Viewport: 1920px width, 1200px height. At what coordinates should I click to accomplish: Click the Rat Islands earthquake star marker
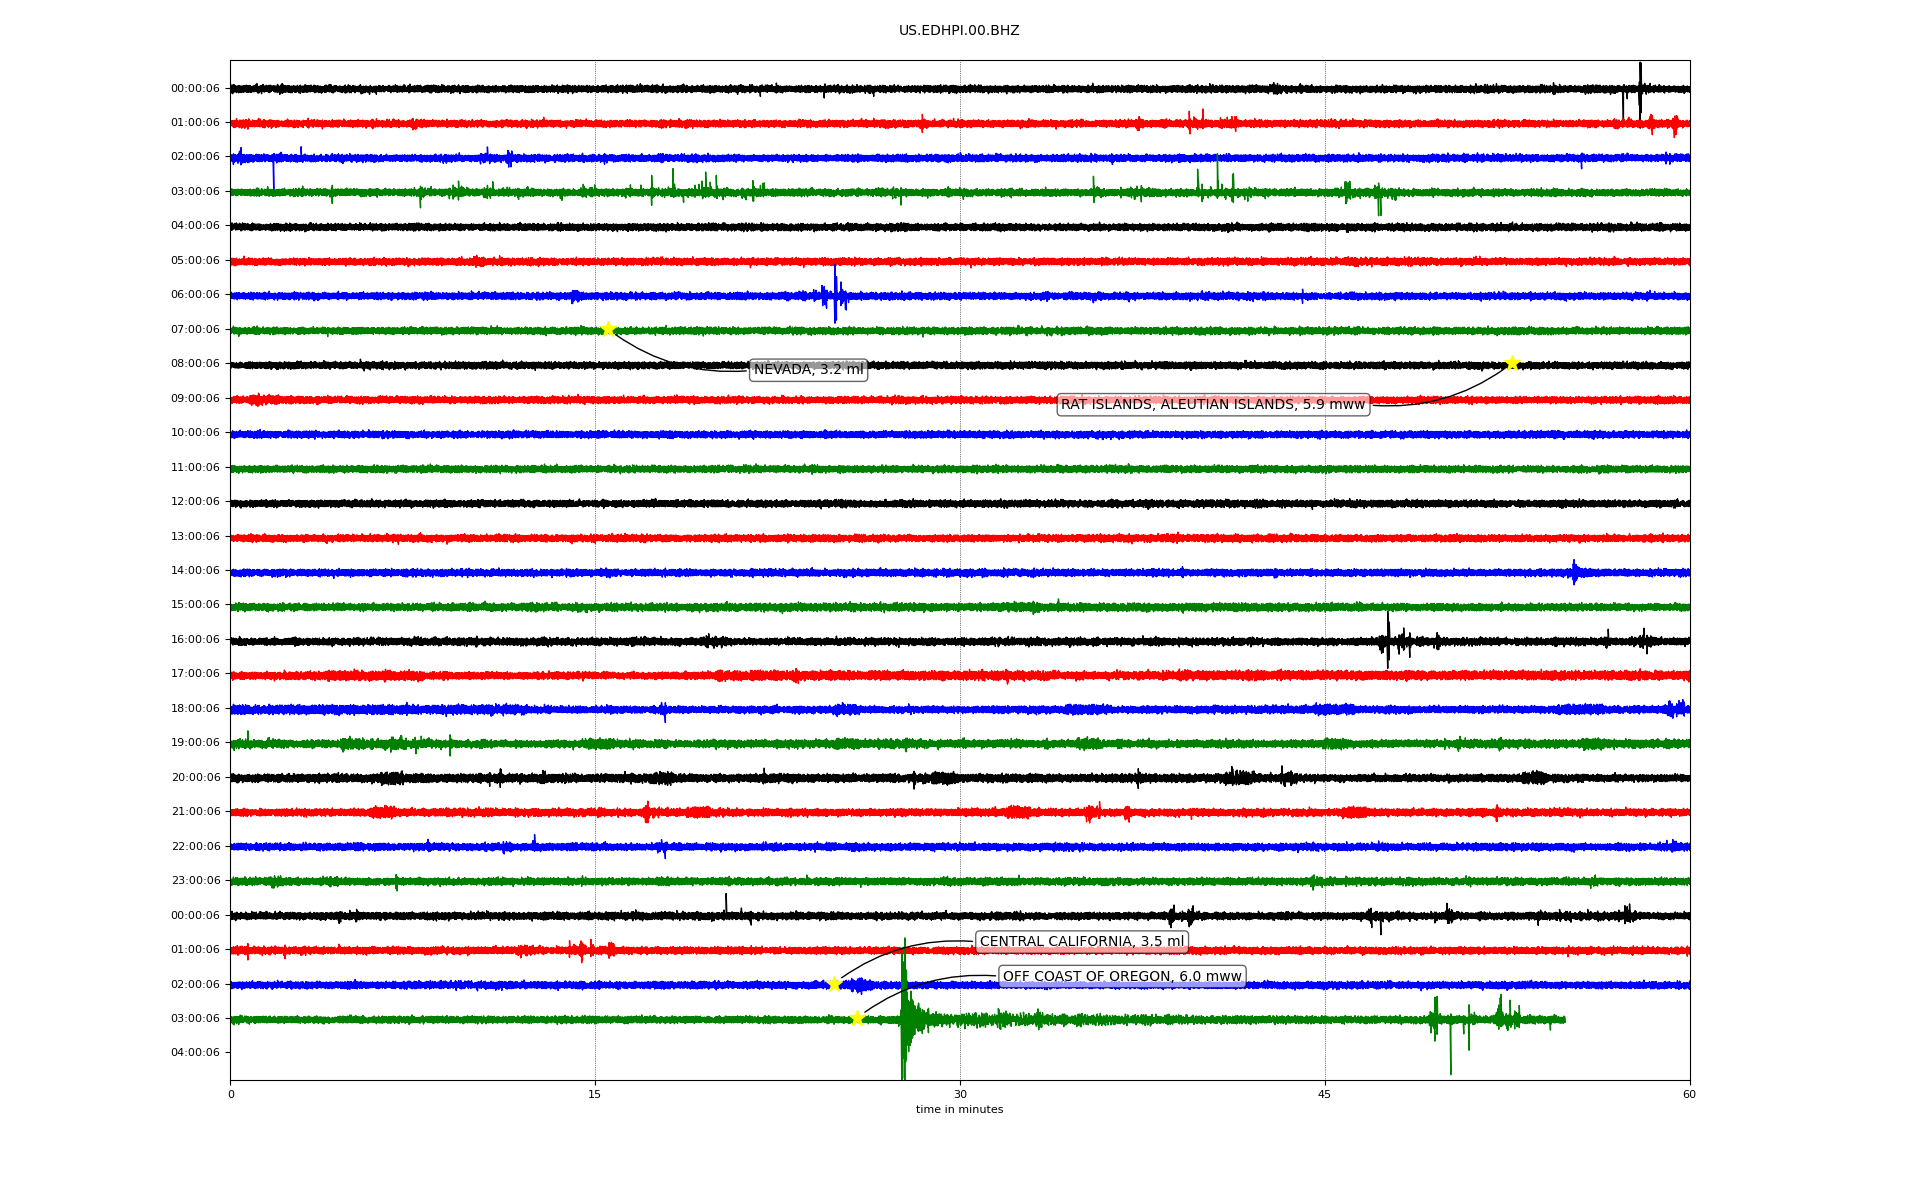[x=1512, y=363]
